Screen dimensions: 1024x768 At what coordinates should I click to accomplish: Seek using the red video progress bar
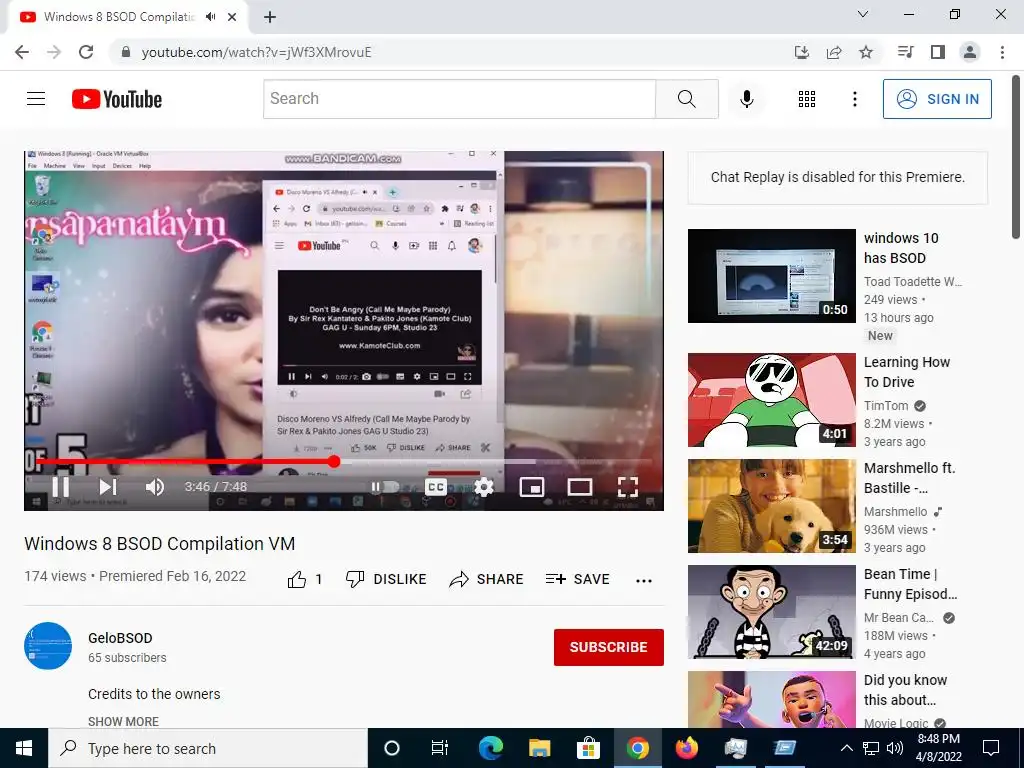pos(344,462)
